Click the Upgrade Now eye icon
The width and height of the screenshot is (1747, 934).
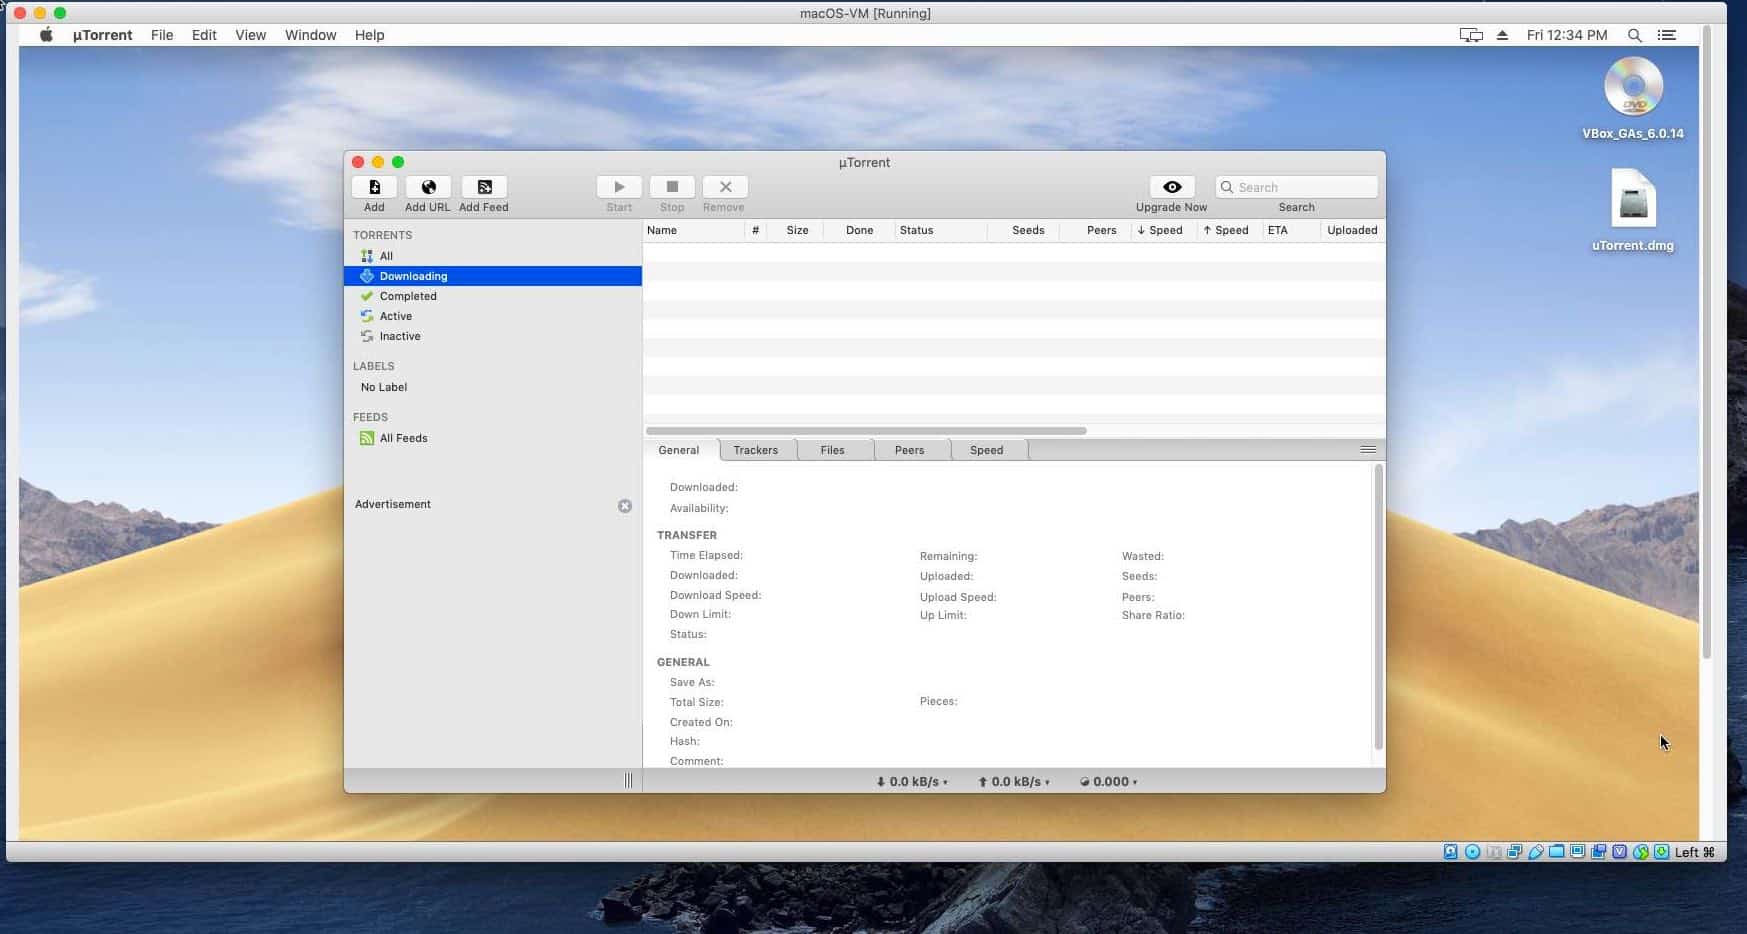click(1172, 187)
